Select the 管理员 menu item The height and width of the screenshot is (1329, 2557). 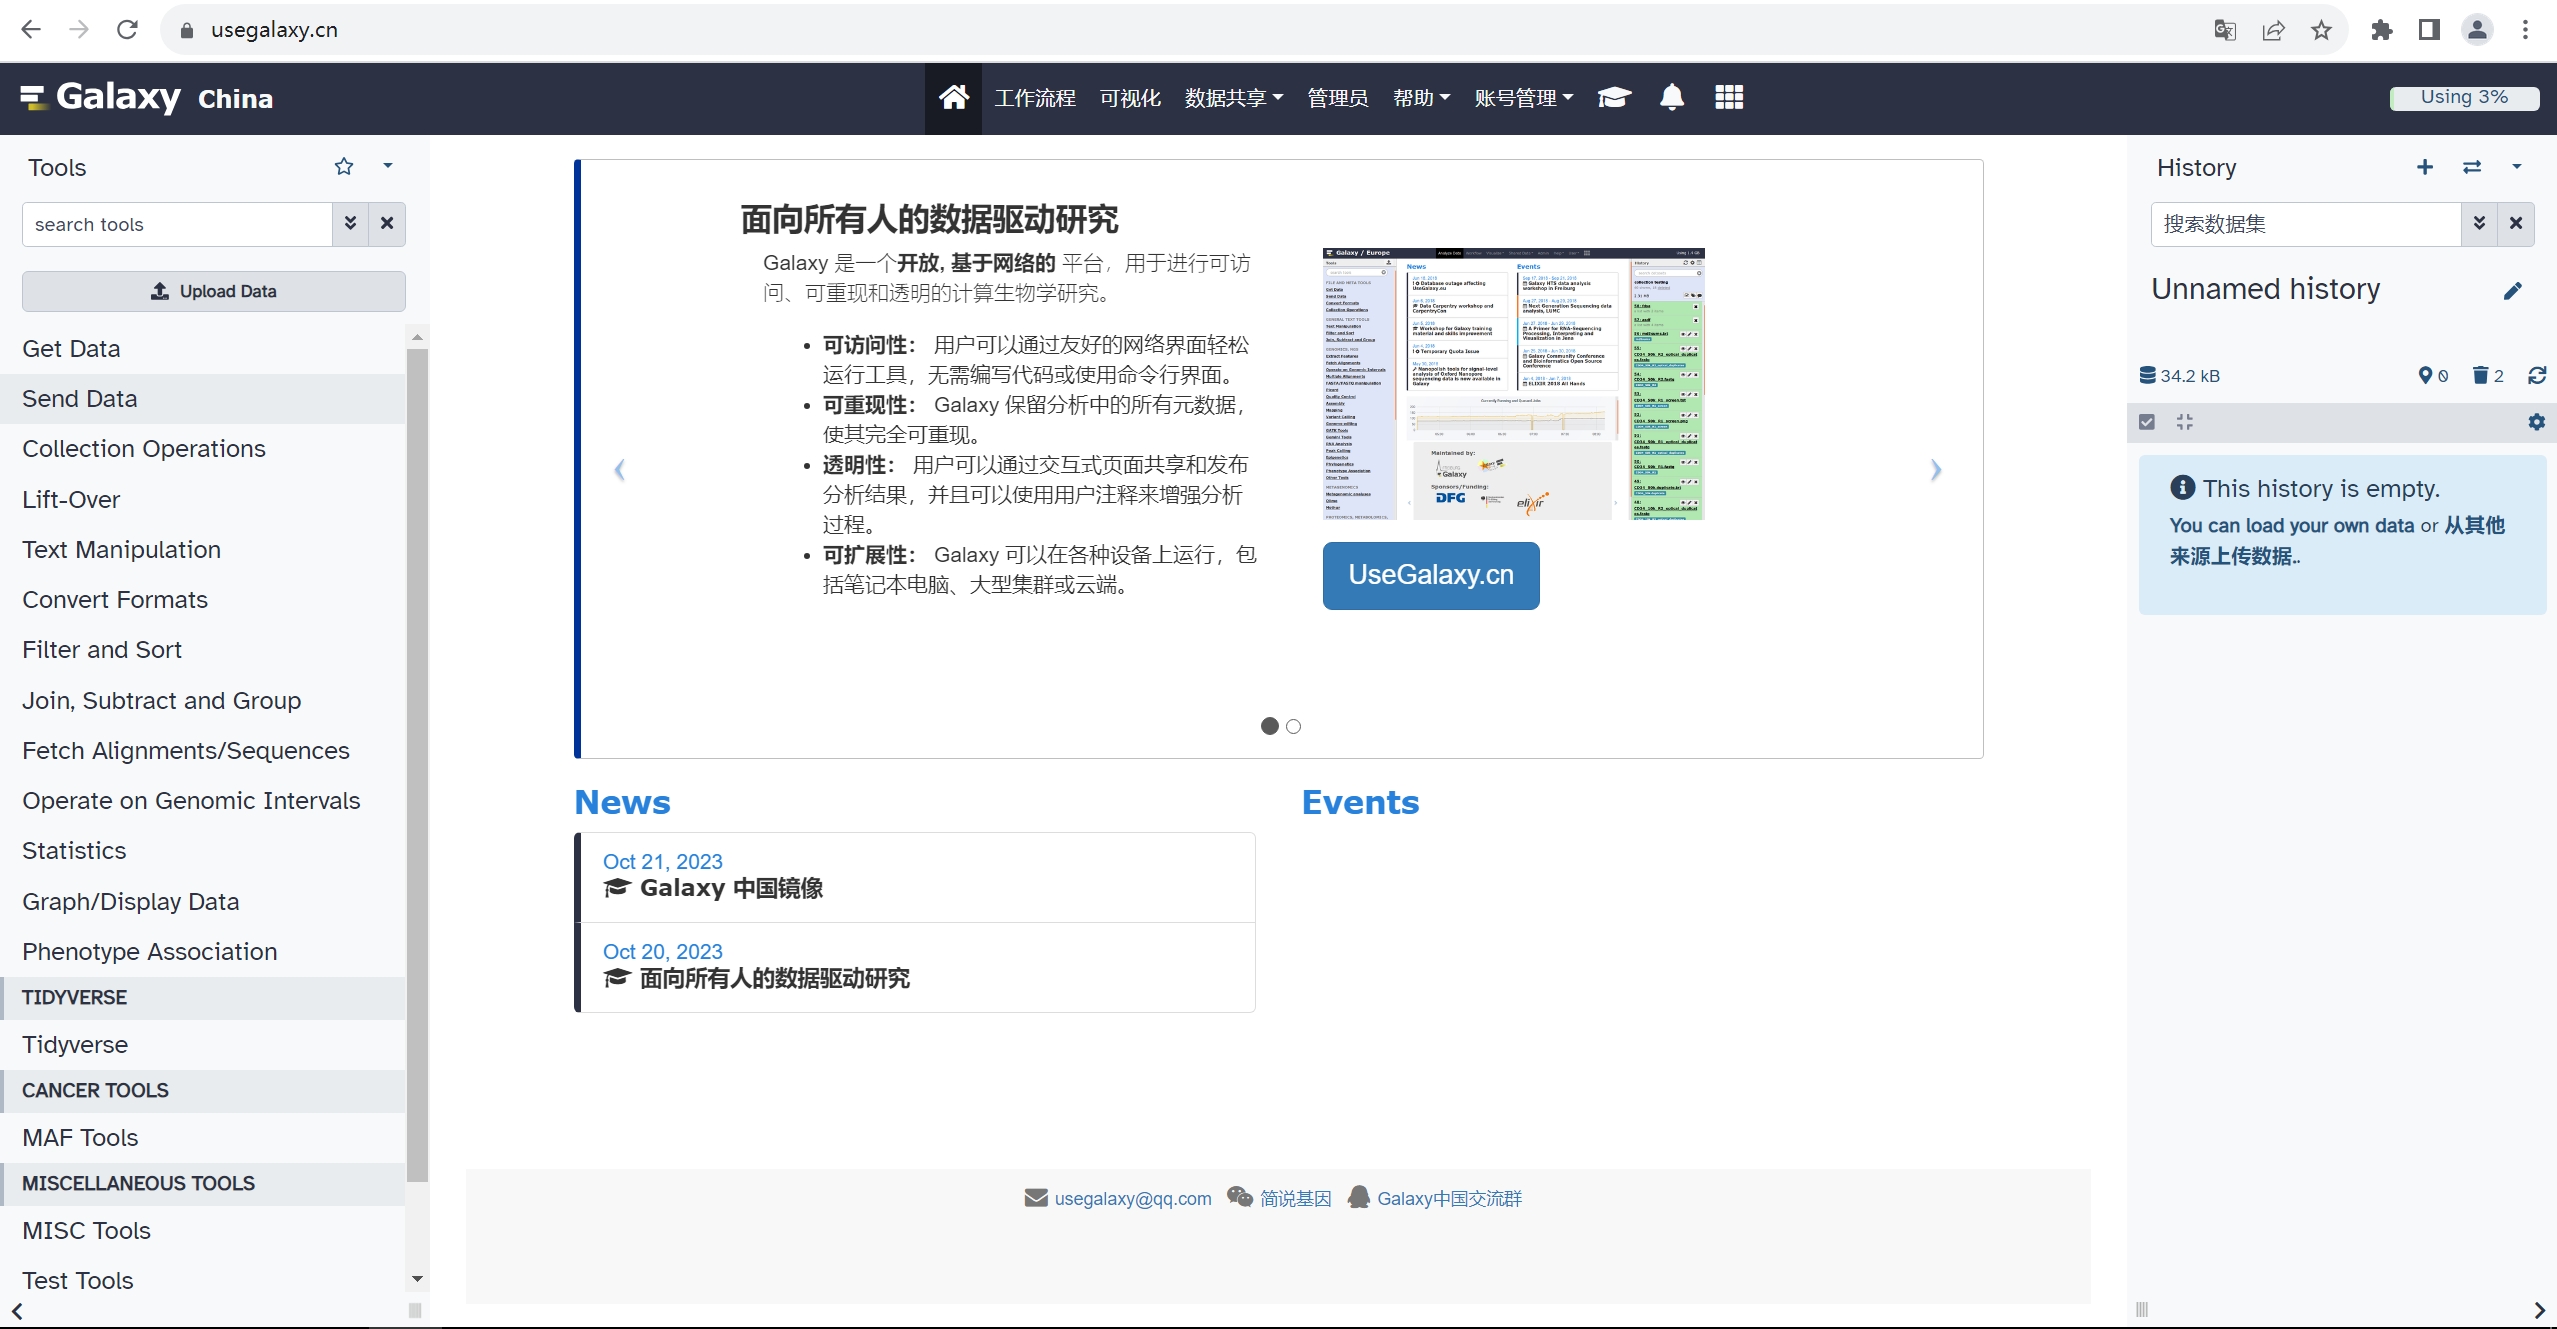click(x=1336, y=98)
